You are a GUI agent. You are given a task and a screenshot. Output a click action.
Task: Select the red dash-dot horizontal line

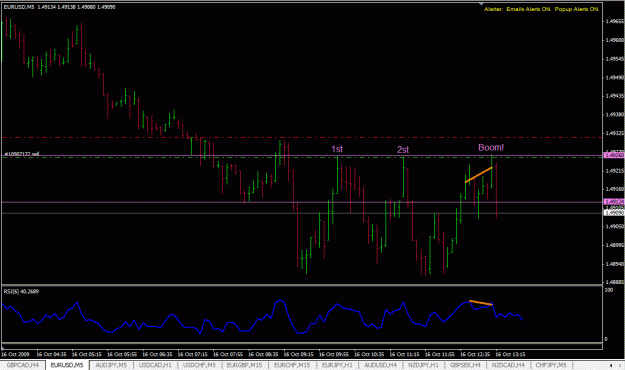tap(302, 138)
